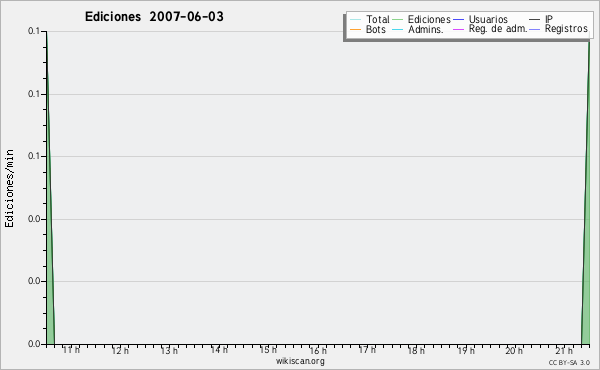Click the 'Ediciones/min' y-axis label
Screen dimensions: 600x370
pyautogui.click(x=9, y=188)
